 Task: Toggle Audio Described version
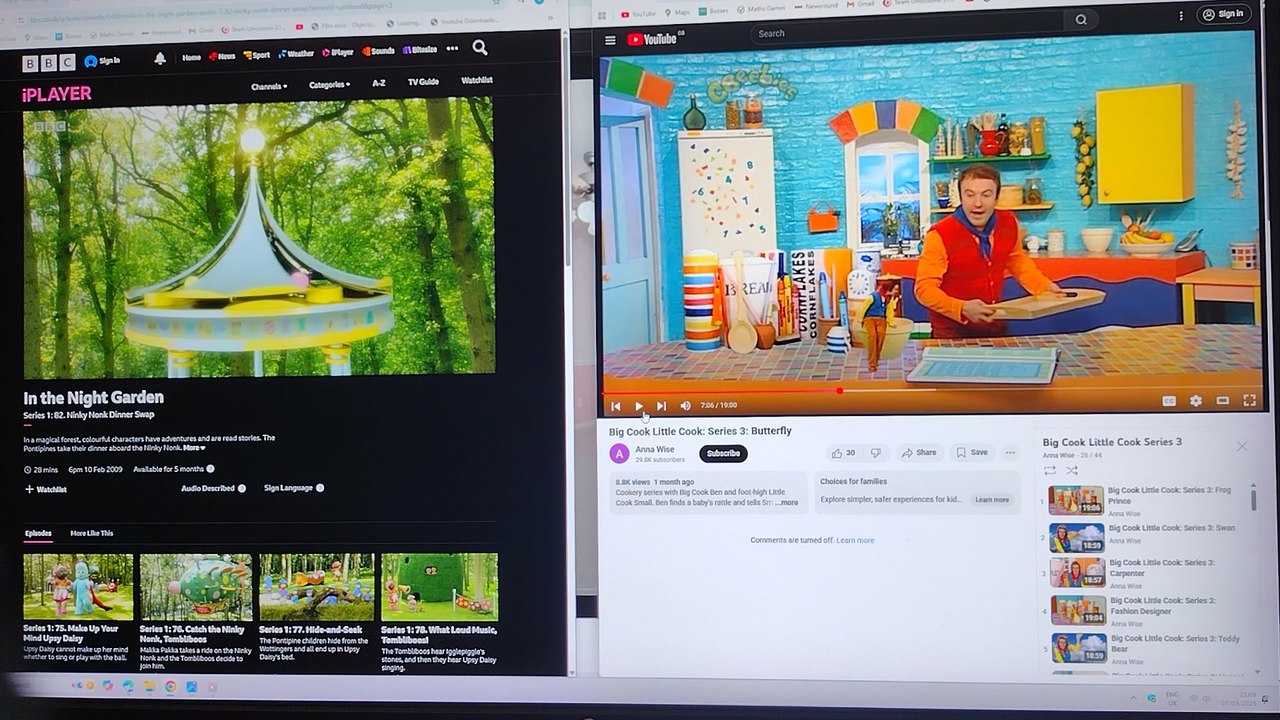pos(213,488)
